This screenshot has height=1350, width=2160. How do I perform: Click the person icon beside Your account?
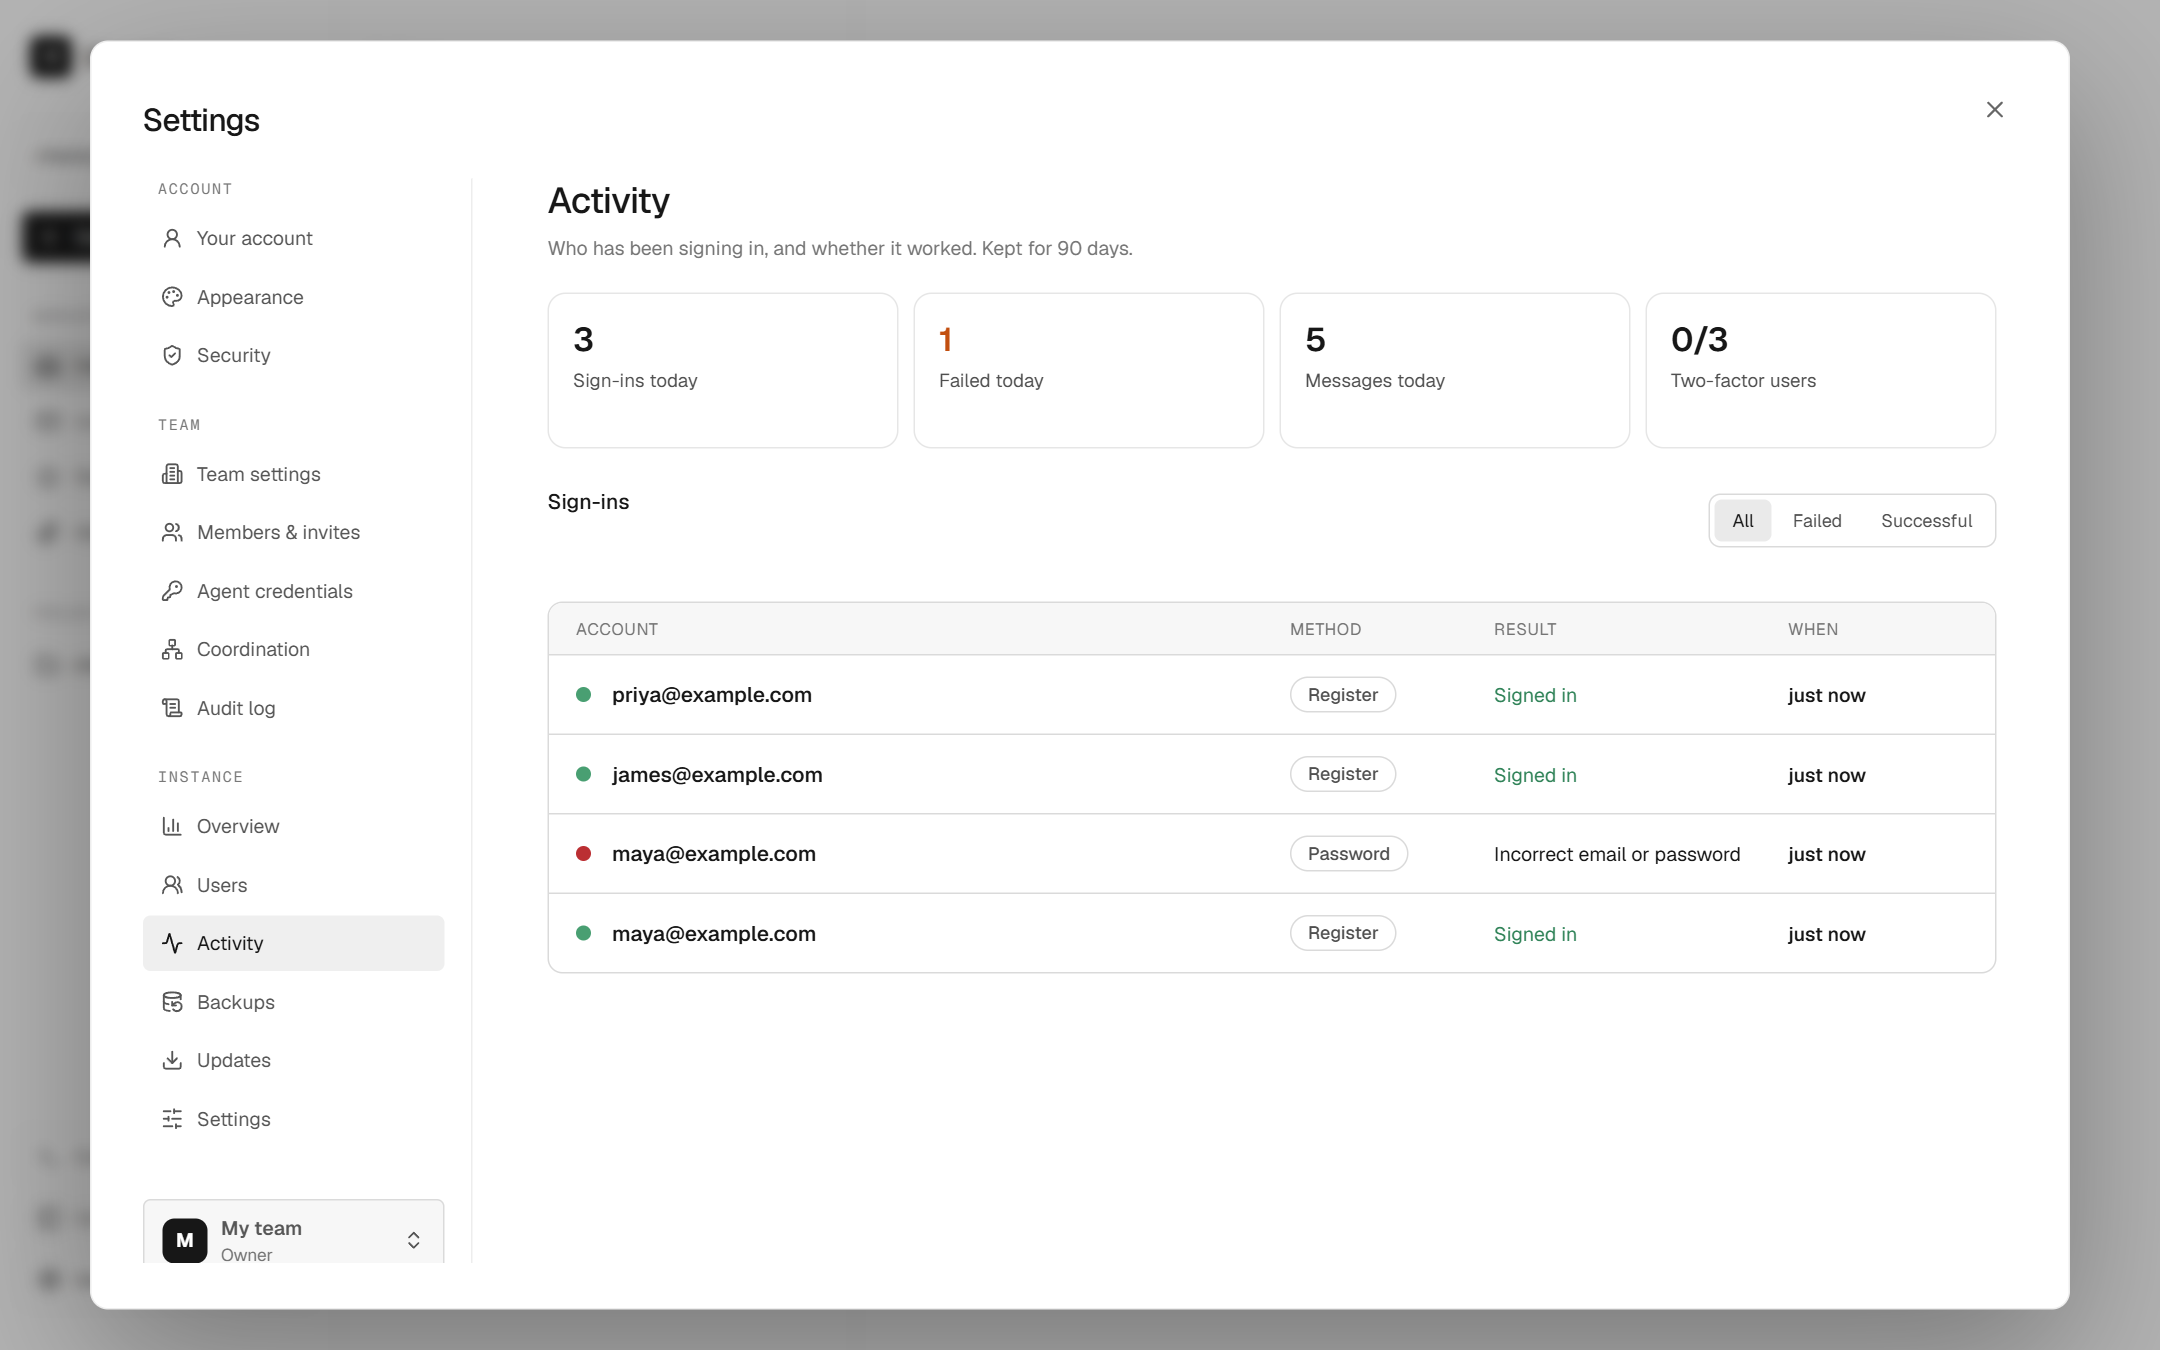click(172, 238)
